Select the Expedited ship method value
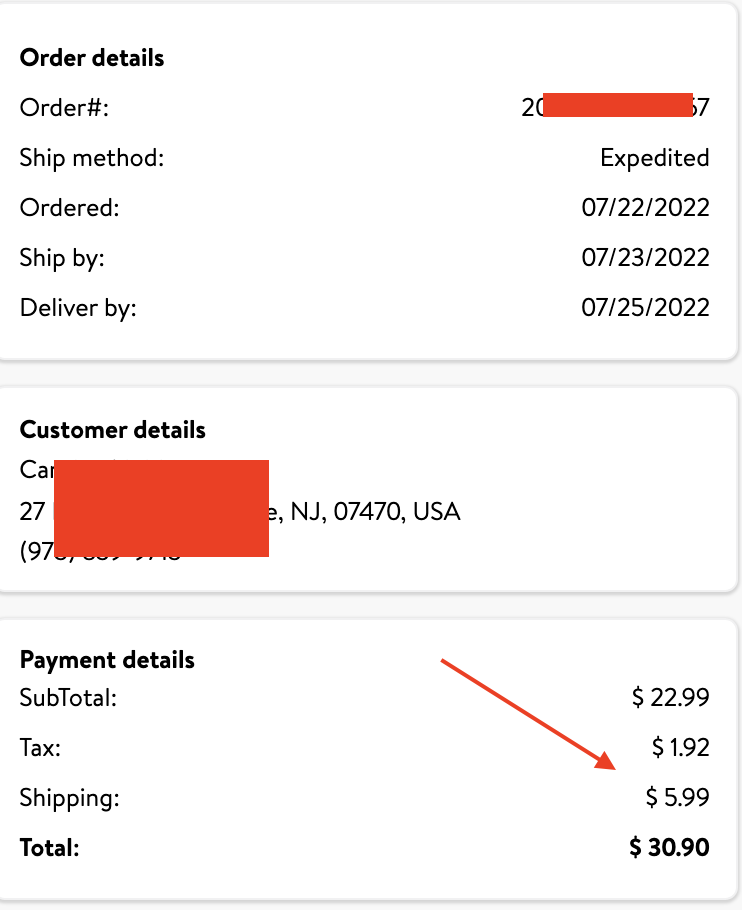This screenshot has width=742, height=910. point(654,158)
